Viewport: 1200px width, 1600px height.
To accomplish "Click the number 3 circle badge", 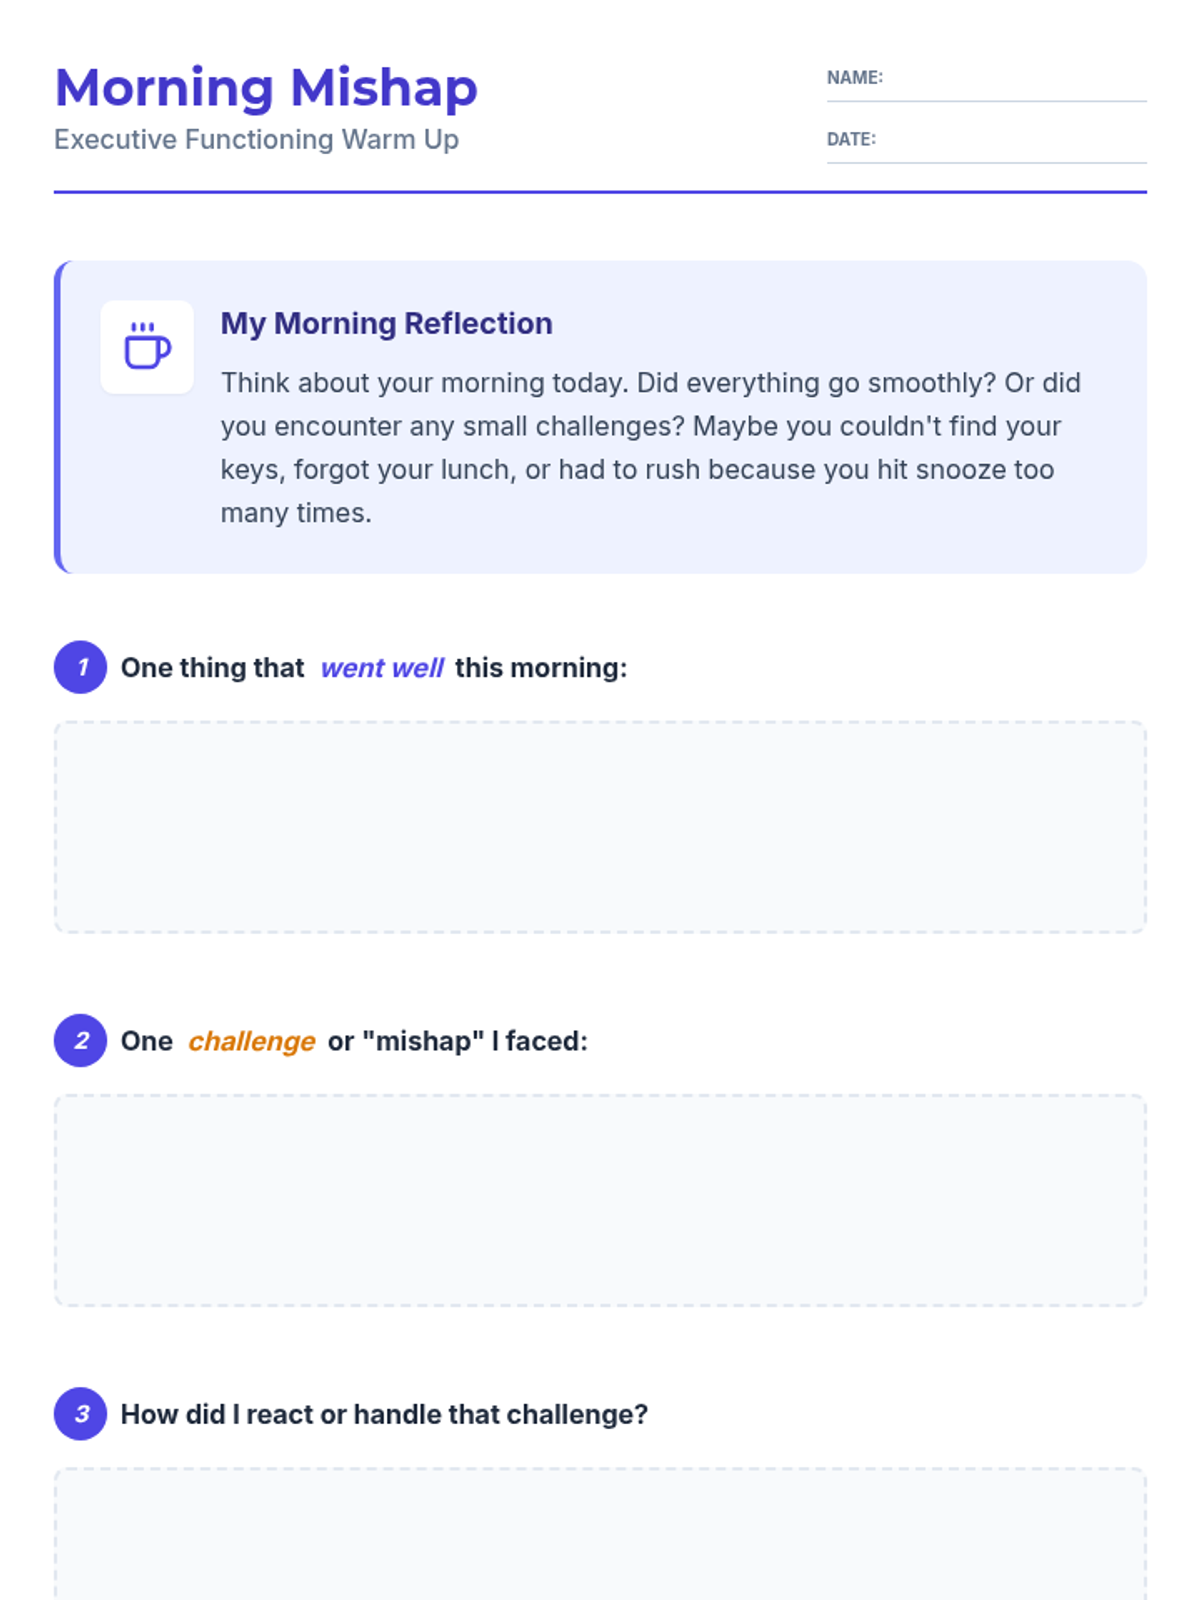I will 81,1414.
